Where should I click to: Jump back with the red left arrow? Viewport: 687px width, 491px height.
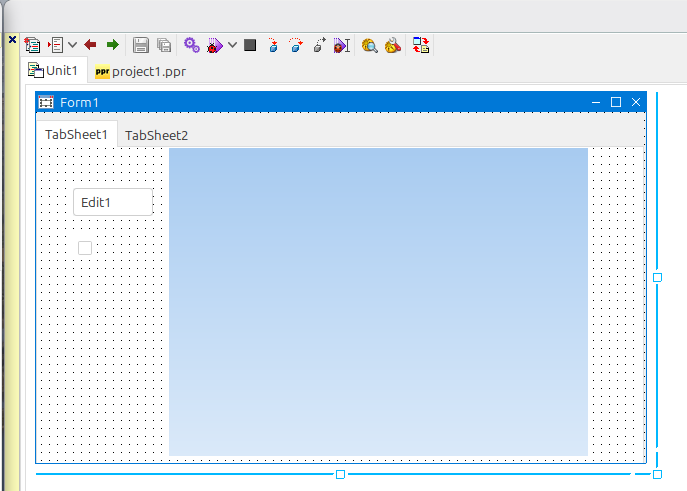[x=90, y=45]
